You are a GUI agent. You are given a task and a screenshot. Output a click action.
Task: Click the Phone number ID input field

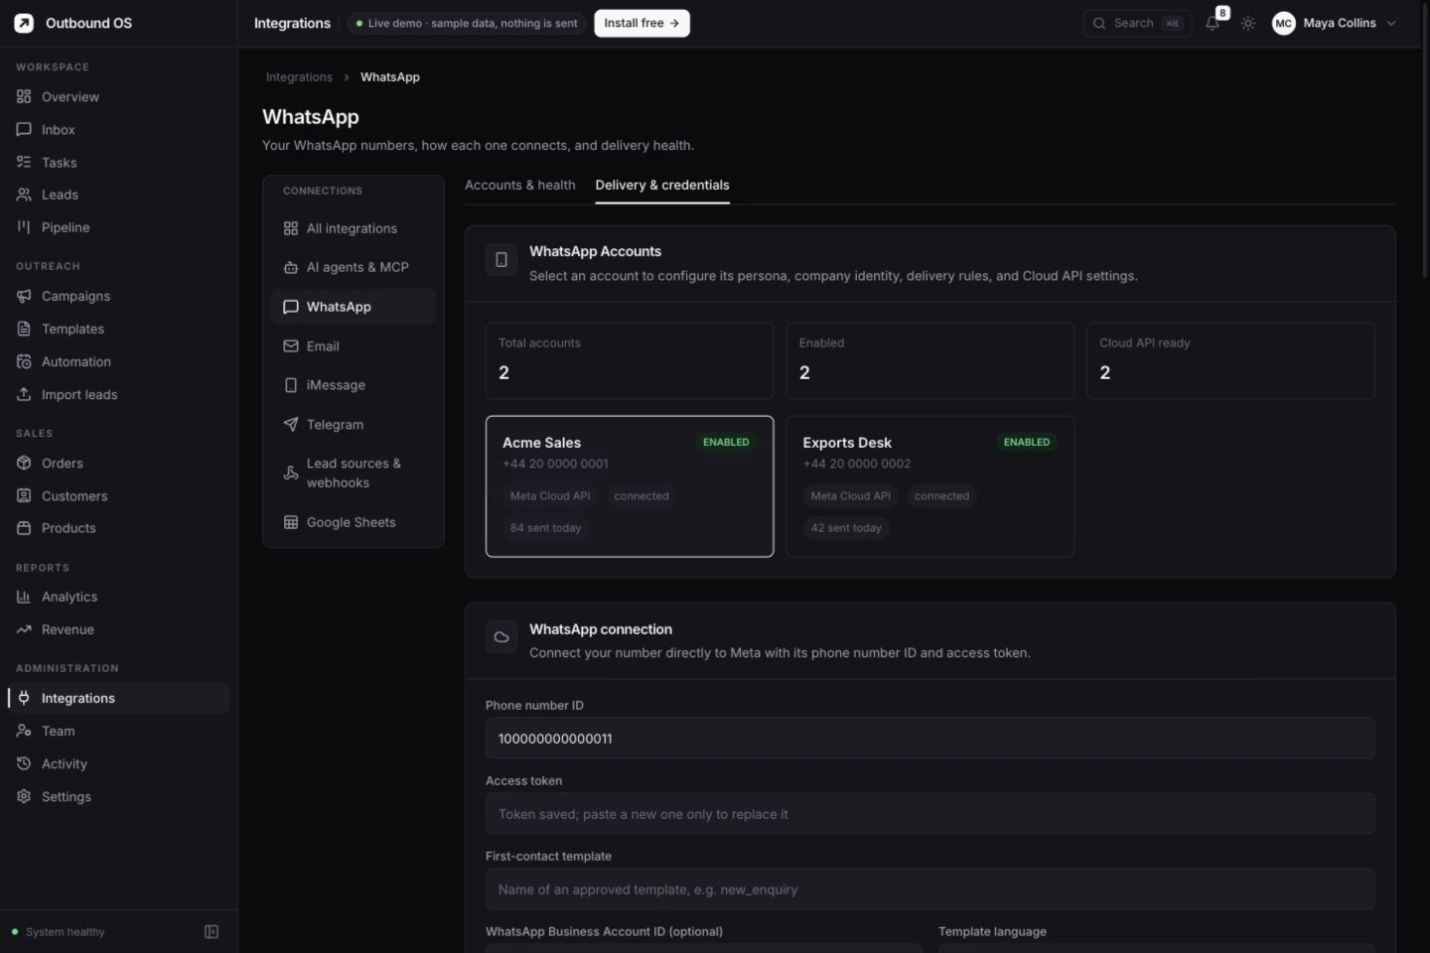click(x=930, y=739)
